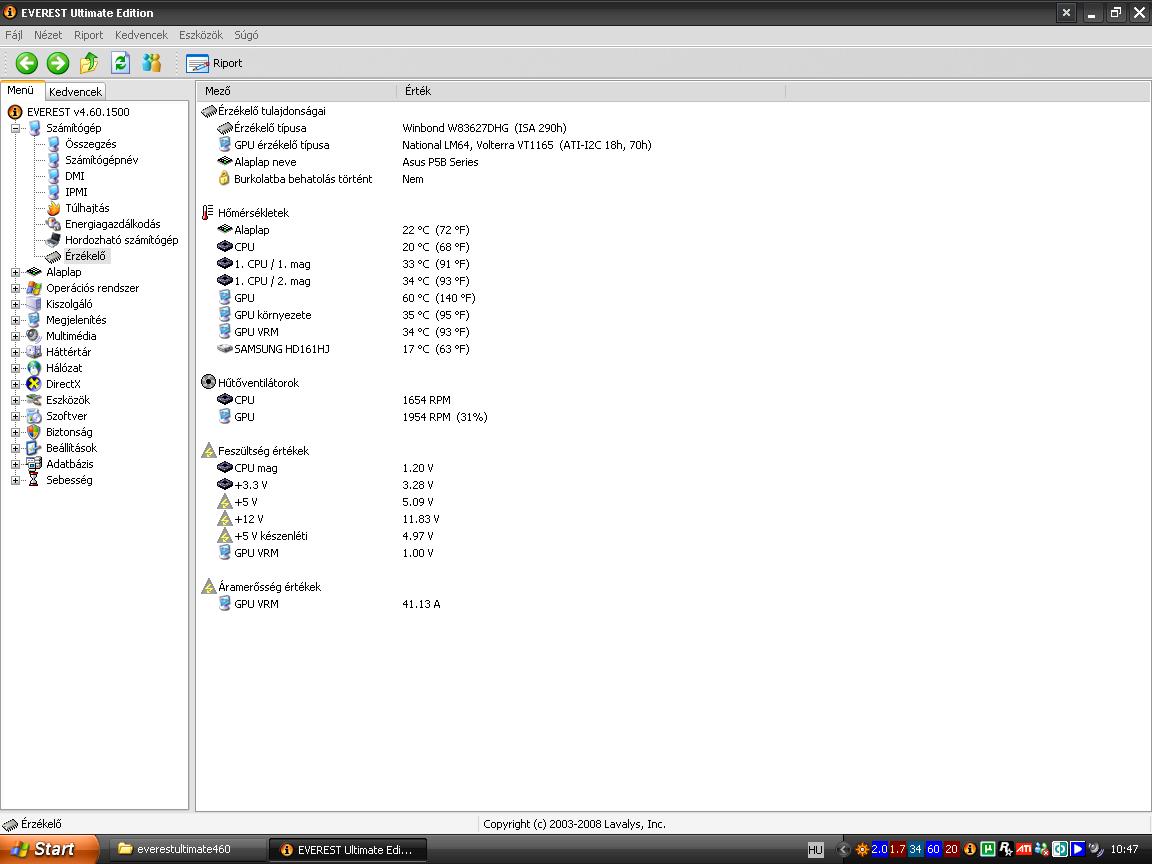This screenshot has height=864, width=1152.
Task: Open the Súgó menu
Action: (246, 35)
